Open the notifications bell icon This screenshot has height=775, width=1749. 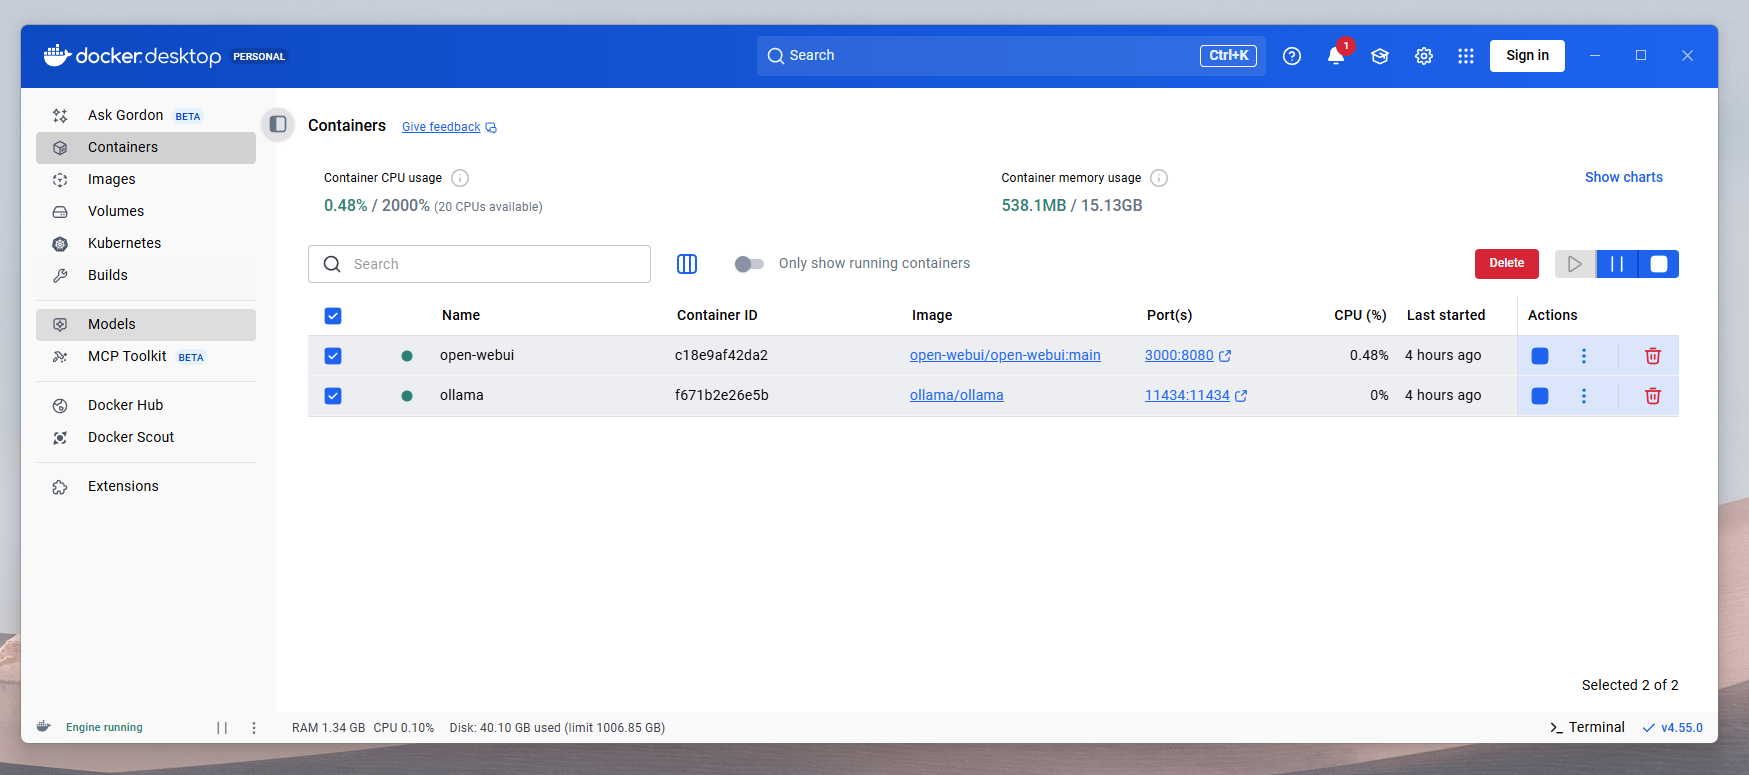(x=1335, y=56)
